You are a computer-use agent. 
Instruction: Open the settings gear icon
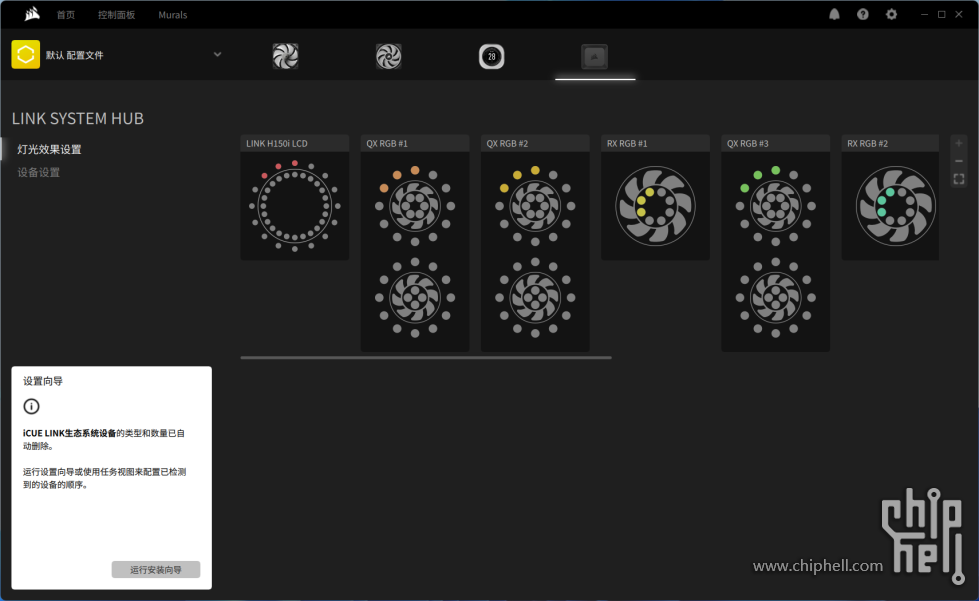pyautogui.click(x=891, y=14)
